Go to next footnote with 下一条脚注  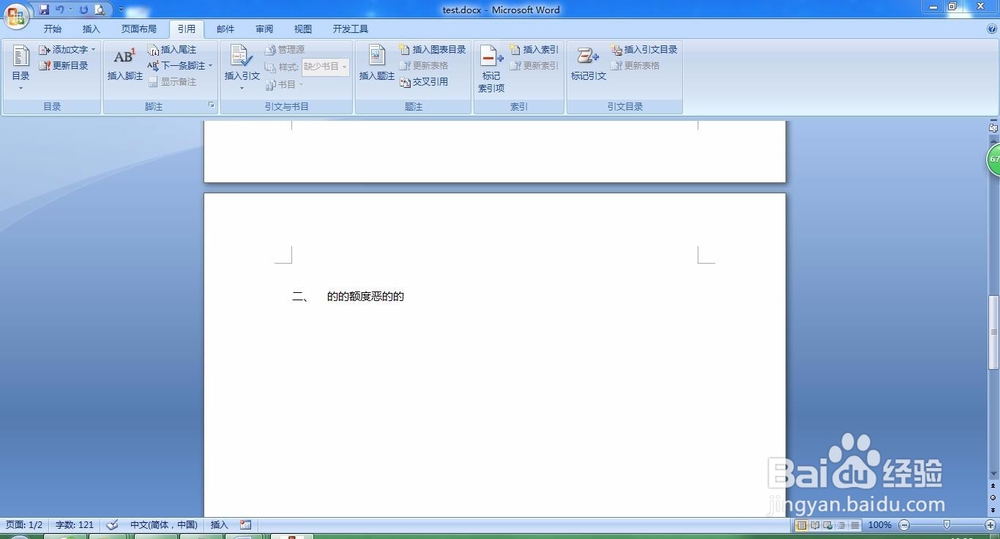pos(177,66)
